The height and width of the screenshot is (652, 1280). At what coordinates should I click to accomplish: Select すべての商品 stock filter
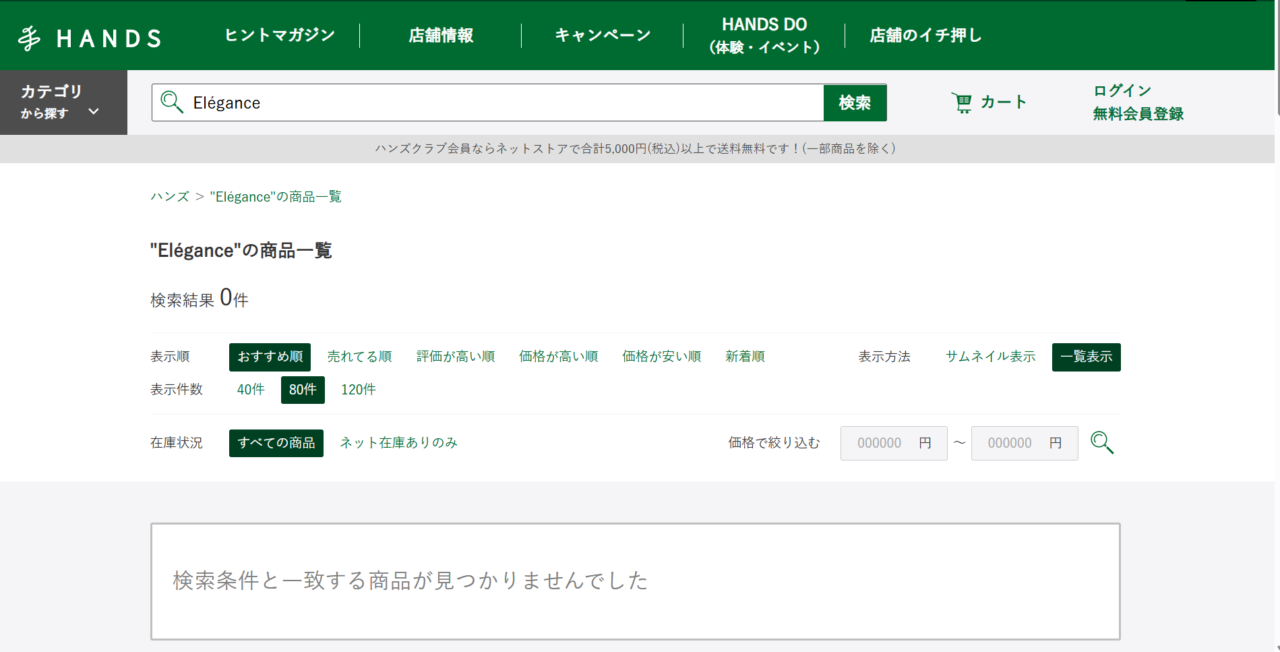[x=276, y=443]
